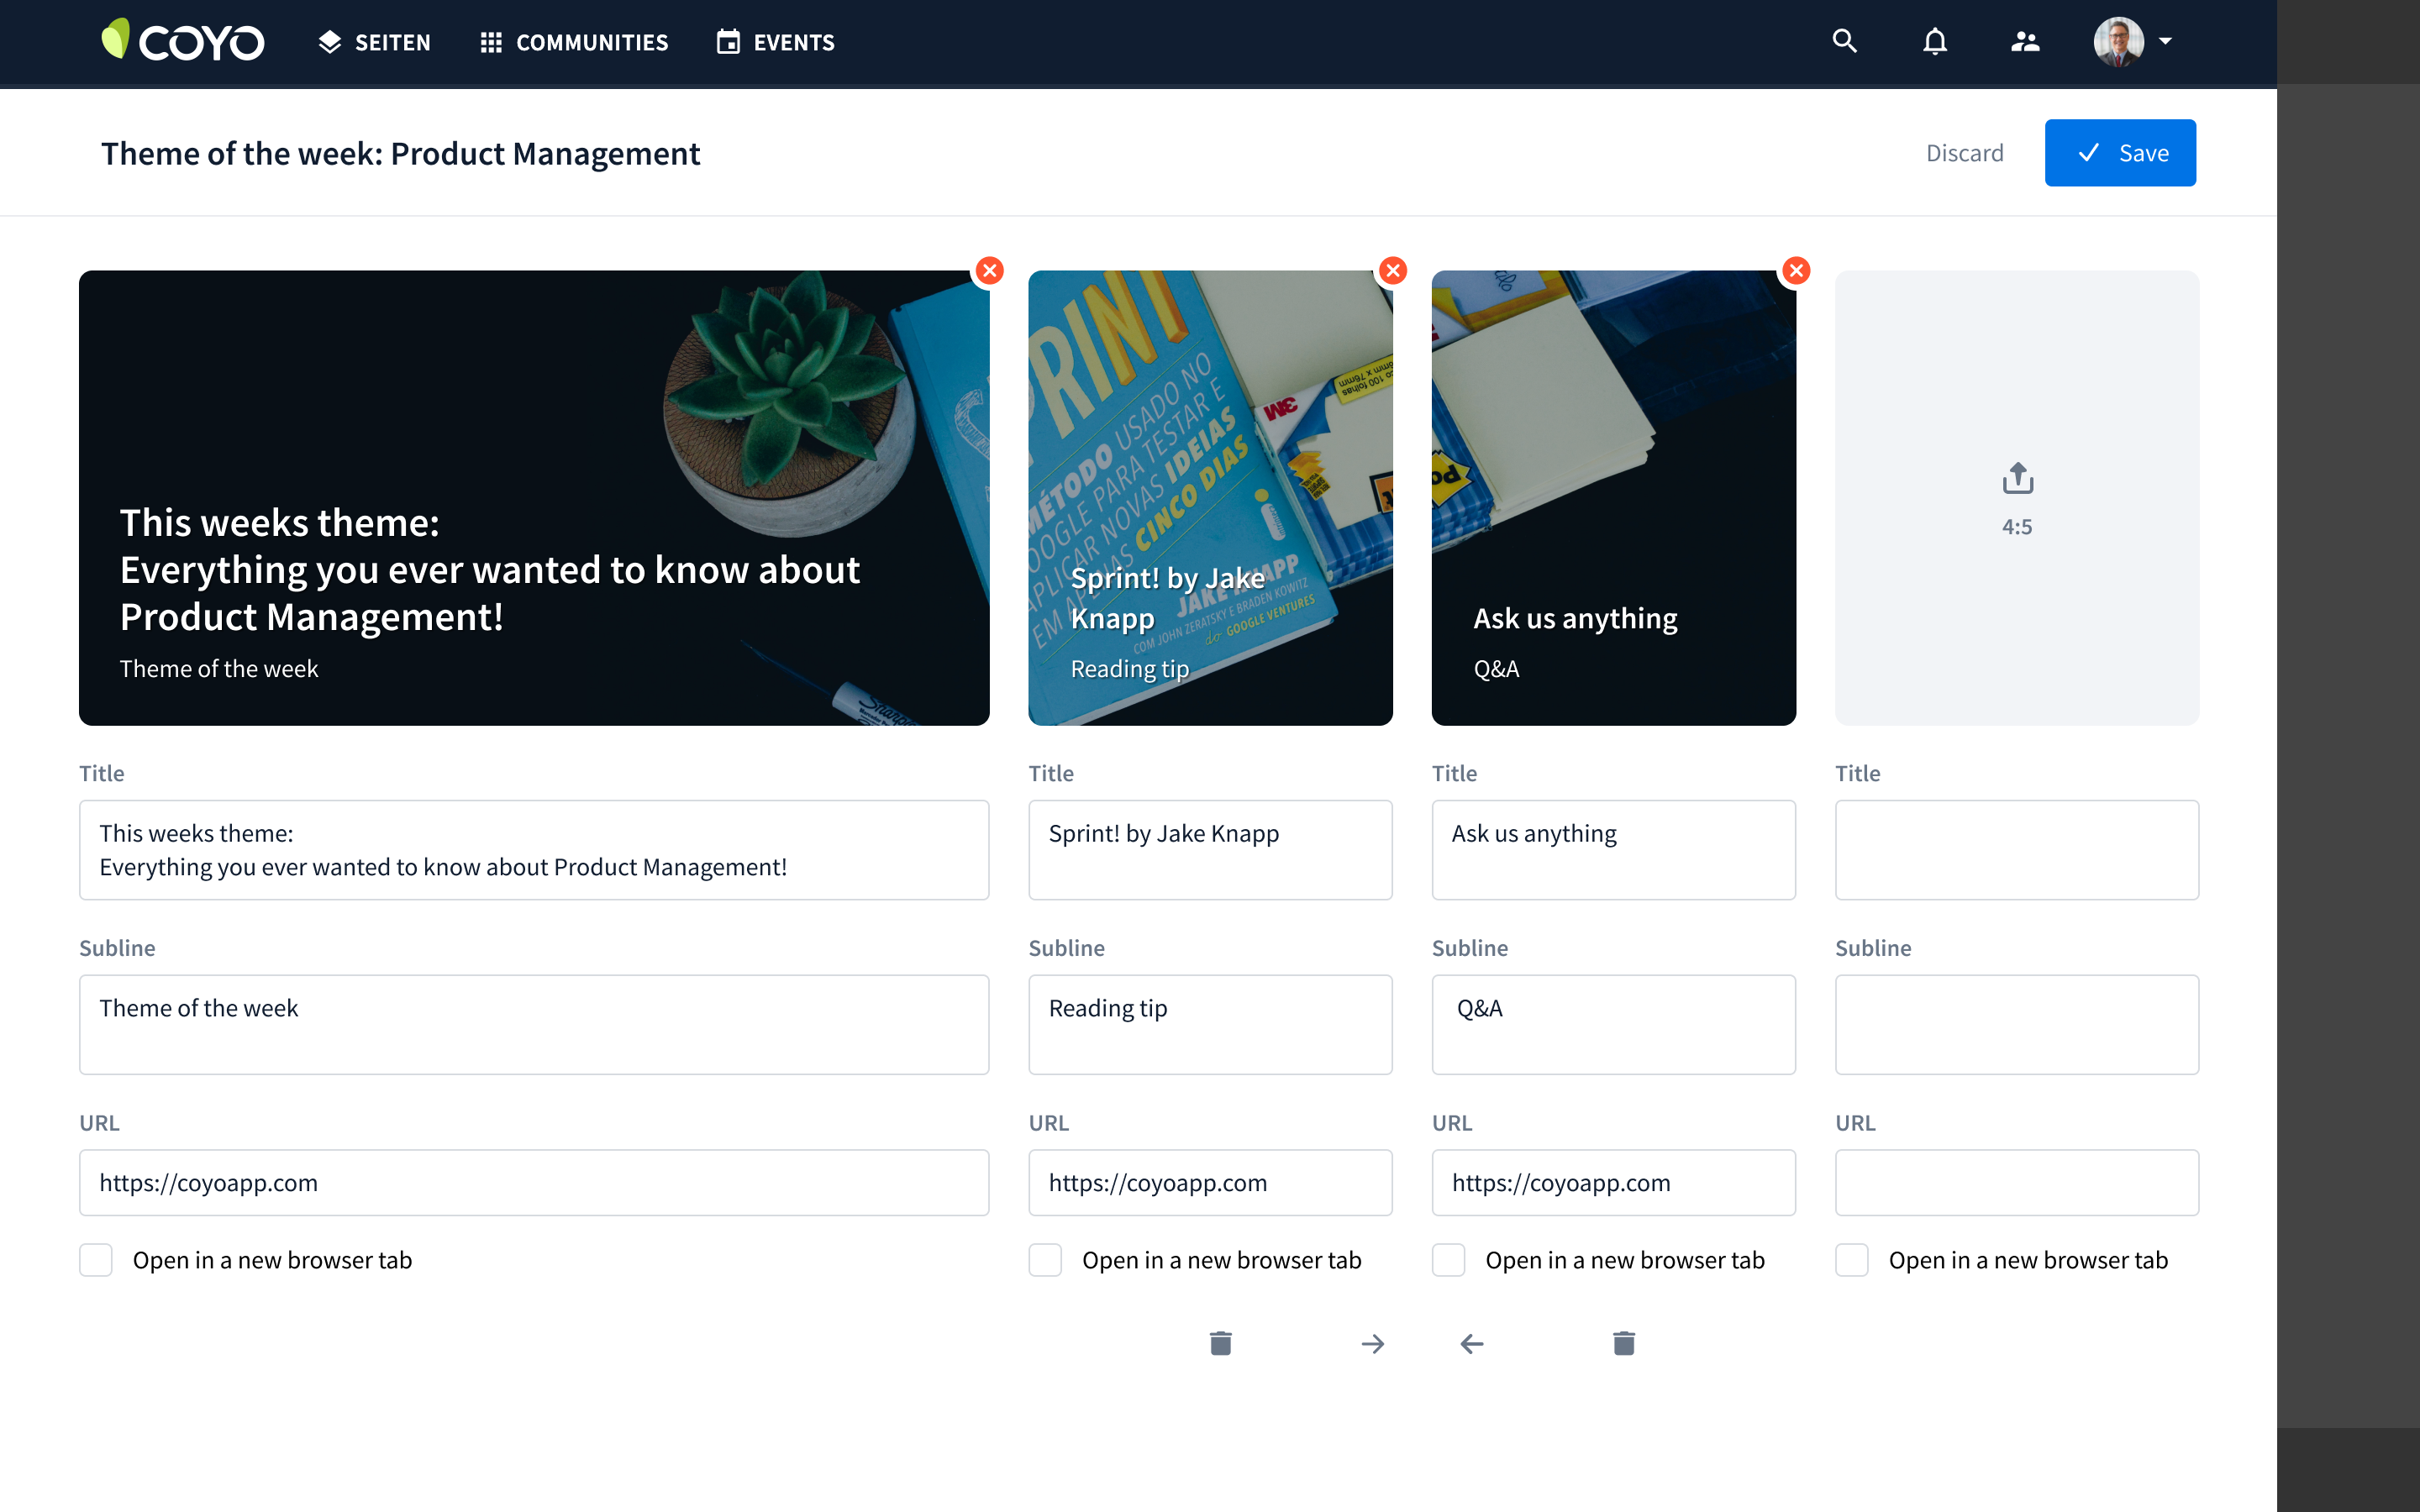This screenshot has height=1512, width=2420.
Task: Click empty URL field of fourth teaser
Action: point(2017,1183)
